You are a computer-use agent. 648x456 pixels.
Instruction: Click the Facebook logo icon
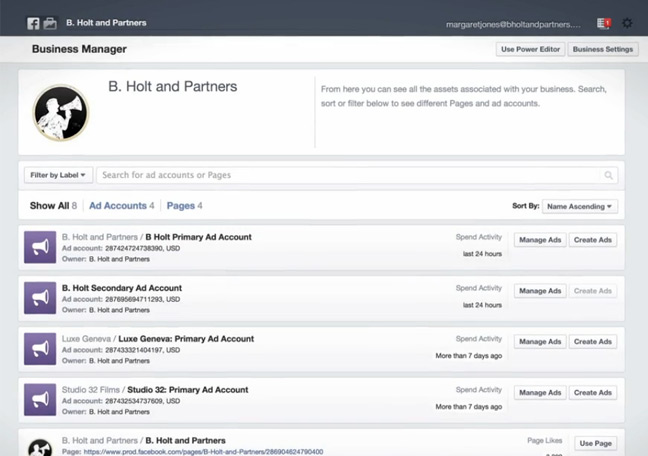(33, 23)
